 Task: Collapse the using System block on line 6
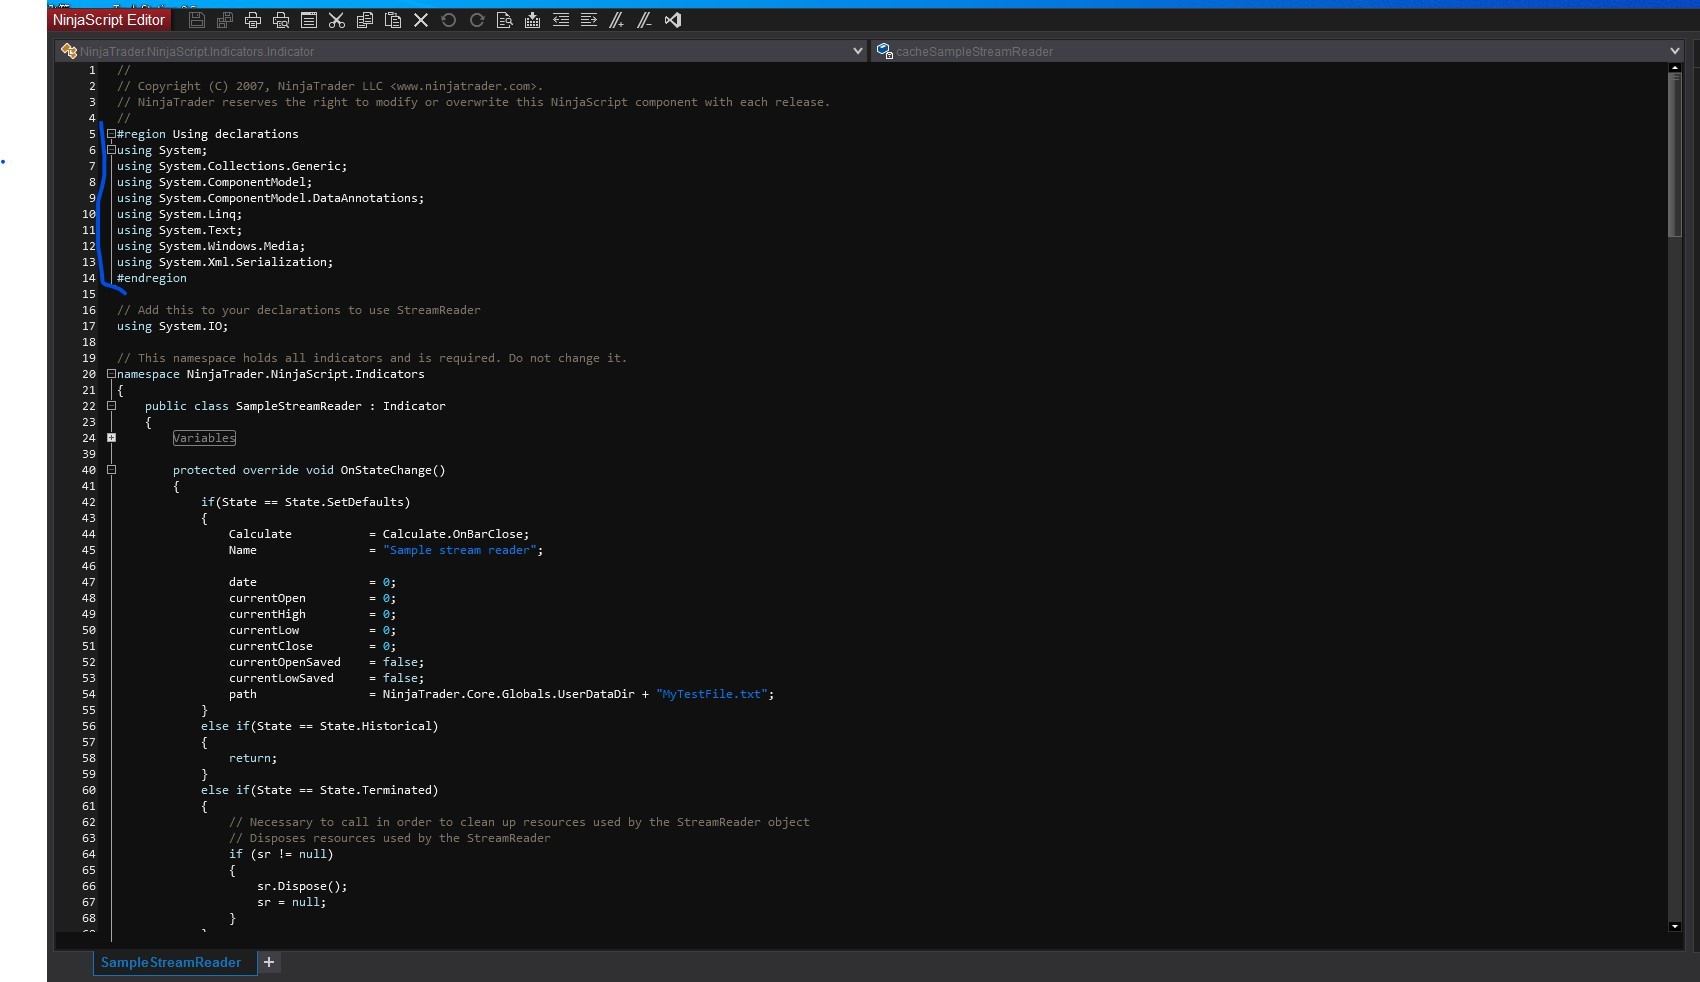111,150
